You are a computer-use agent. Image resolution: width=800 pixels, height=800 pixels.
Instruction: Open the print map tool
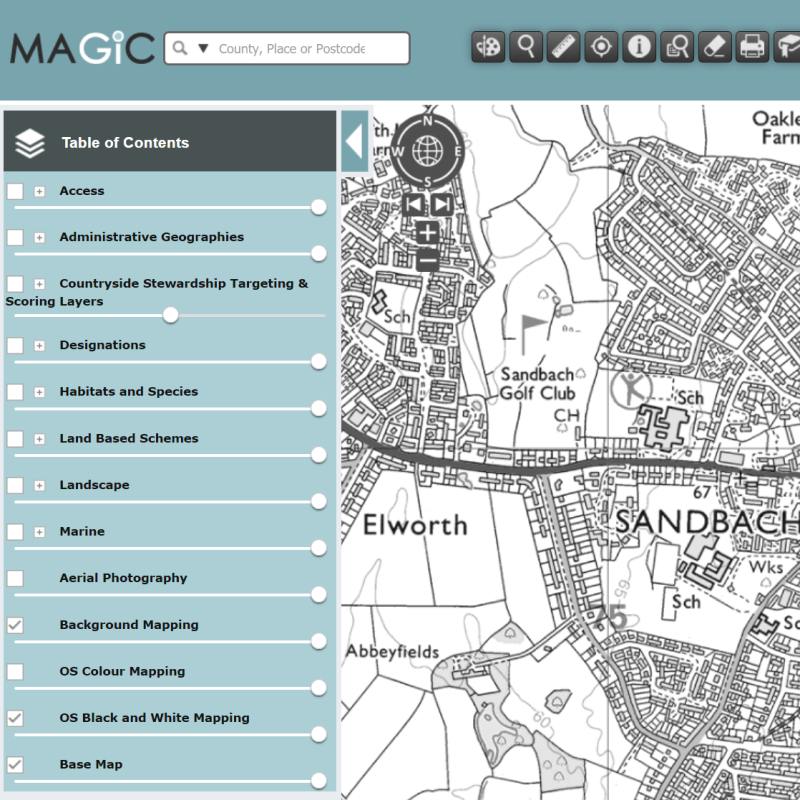click(753, 47)
